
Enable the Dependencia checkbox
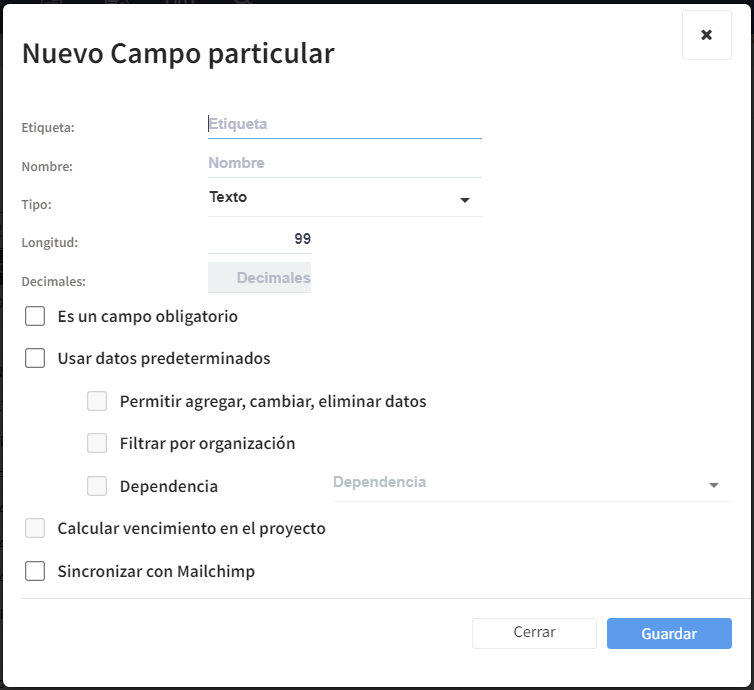[x=97, y=487]
